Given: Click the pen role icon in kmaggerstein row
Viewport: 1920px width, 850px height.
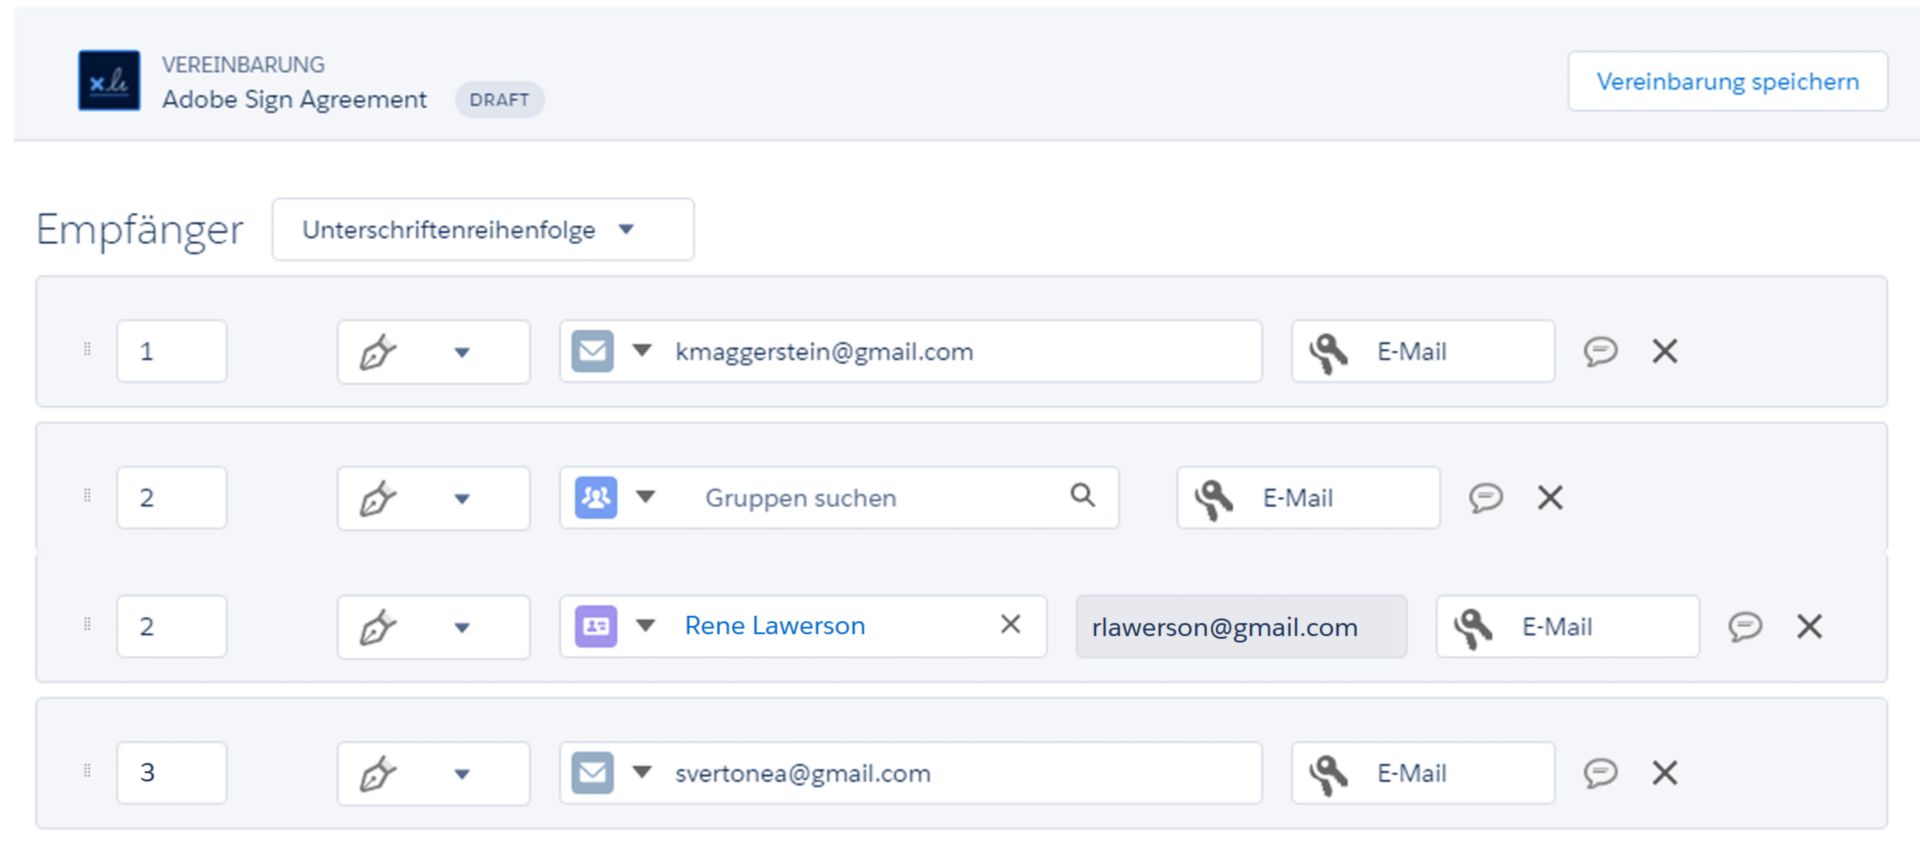Looking at the screenshot, I should tap(378, 352).
